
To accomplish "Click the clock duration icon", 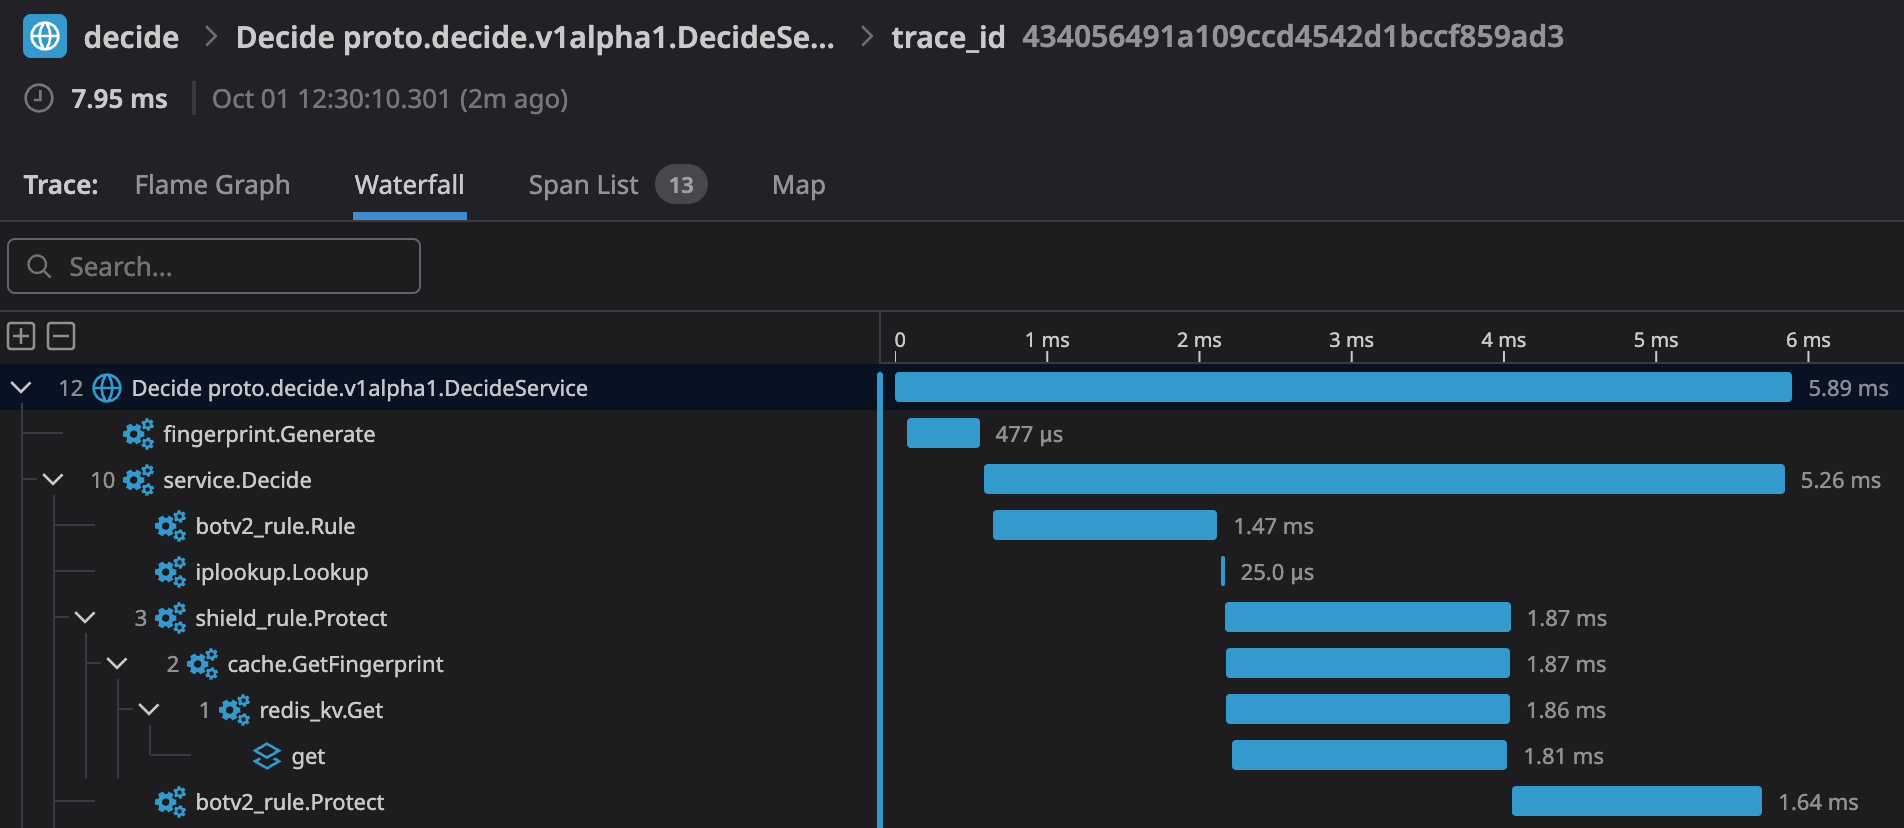I will click(39, 98).
